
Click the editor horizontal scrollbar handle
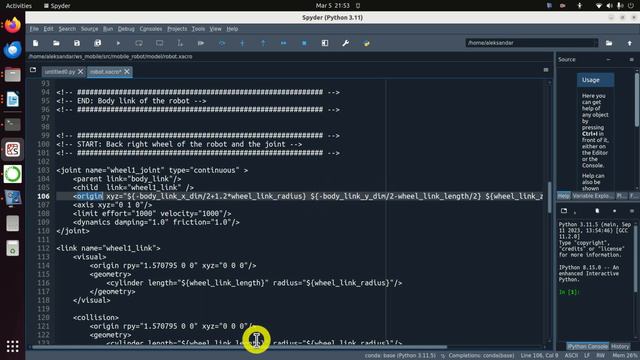pyautogui.click(x=239, y=347)
